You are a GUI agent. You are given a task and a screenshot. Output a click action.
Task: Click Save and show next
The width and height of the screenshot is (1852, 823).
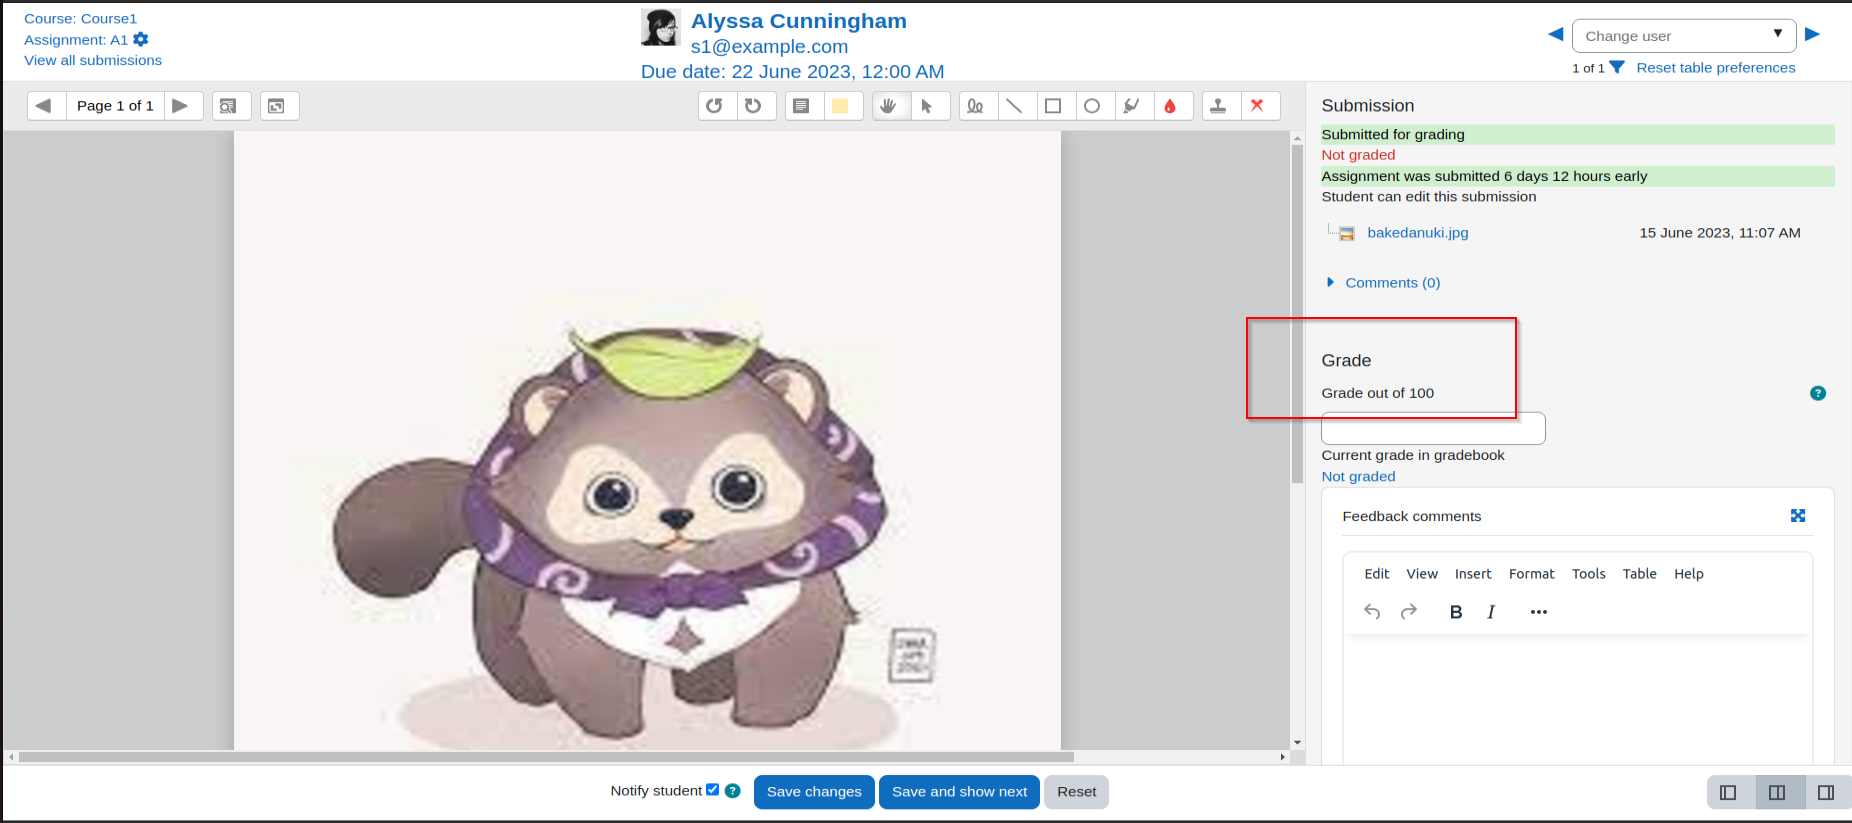tap(959, 792)
